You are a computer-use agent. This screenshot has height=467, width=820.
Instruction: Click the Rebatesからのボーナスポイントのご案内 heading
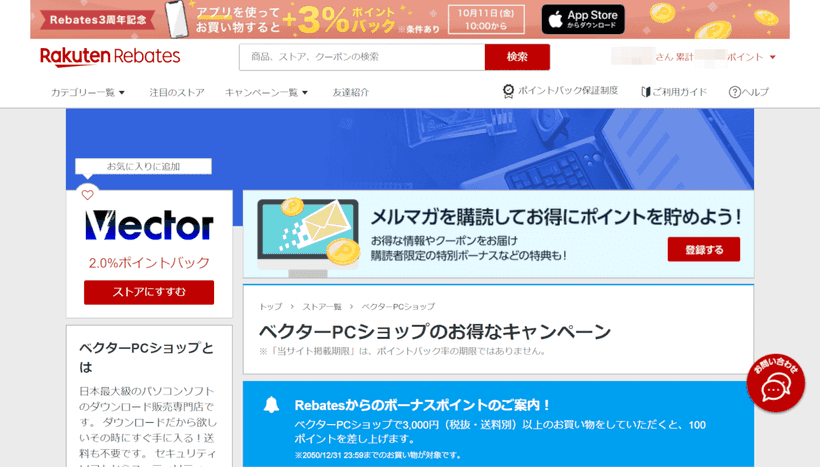click(422, 405)
